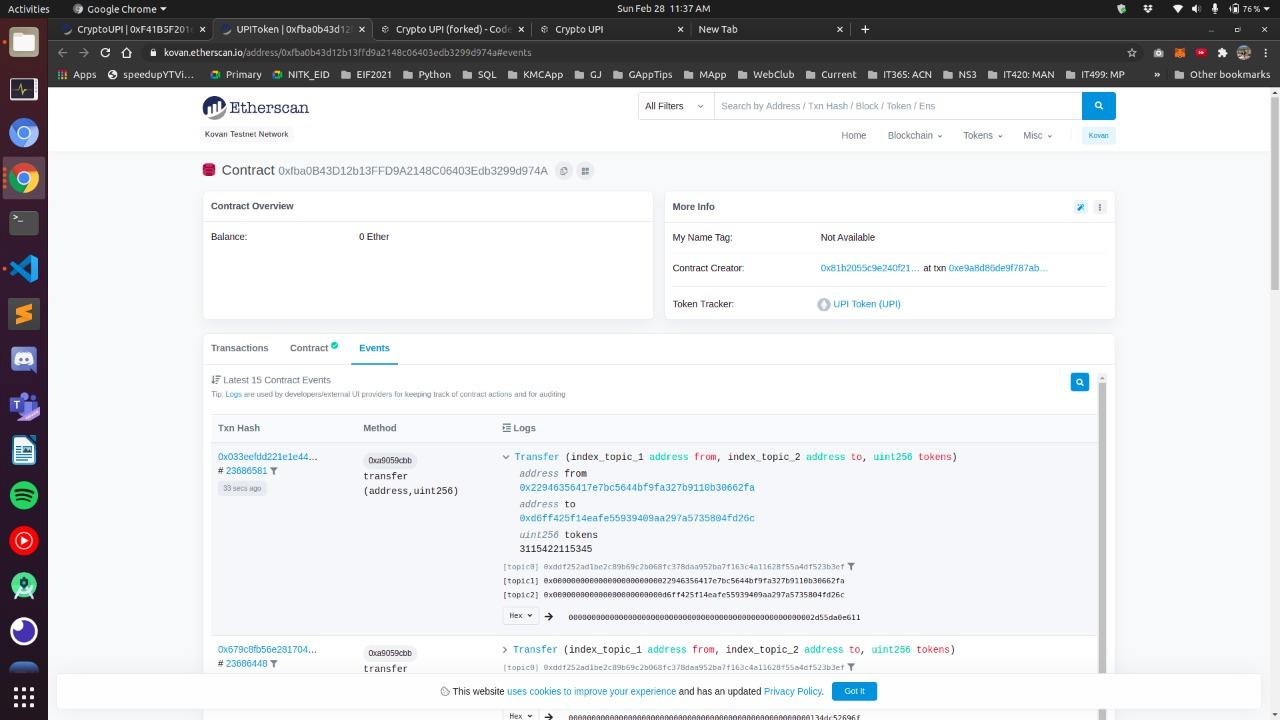Open the Hex format dropdown
The width and height of the screenshot is (1280, 720).
point(521,616)
